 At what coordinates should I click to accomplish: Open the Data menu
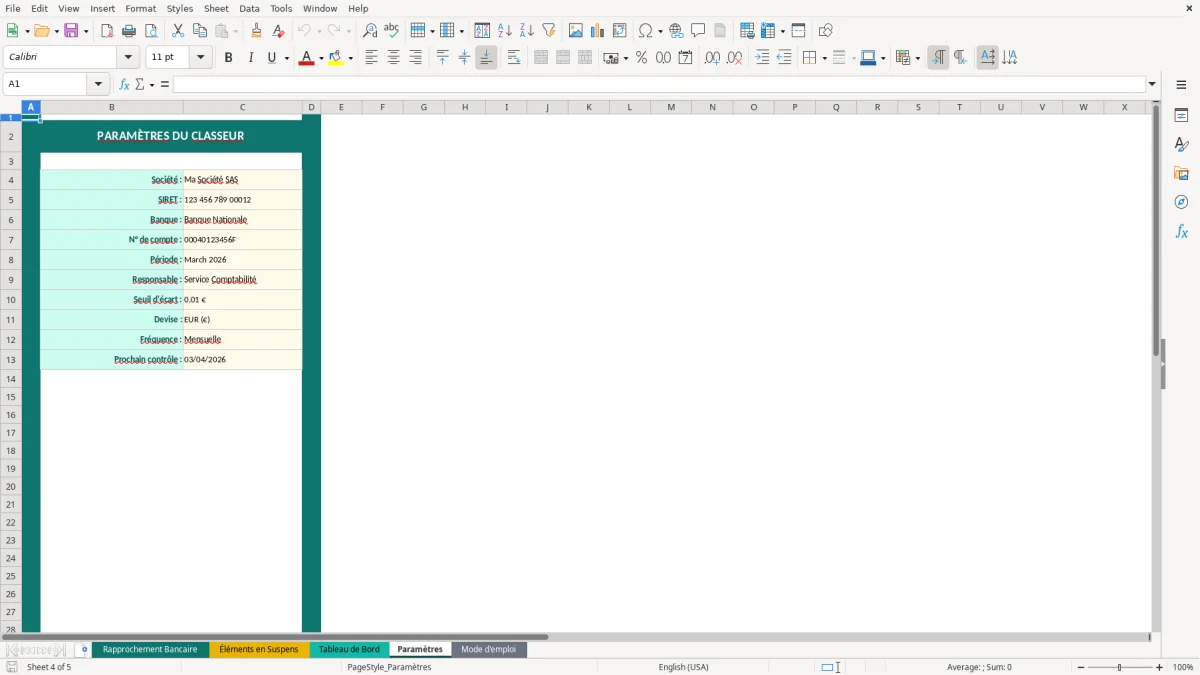[249, 8]
